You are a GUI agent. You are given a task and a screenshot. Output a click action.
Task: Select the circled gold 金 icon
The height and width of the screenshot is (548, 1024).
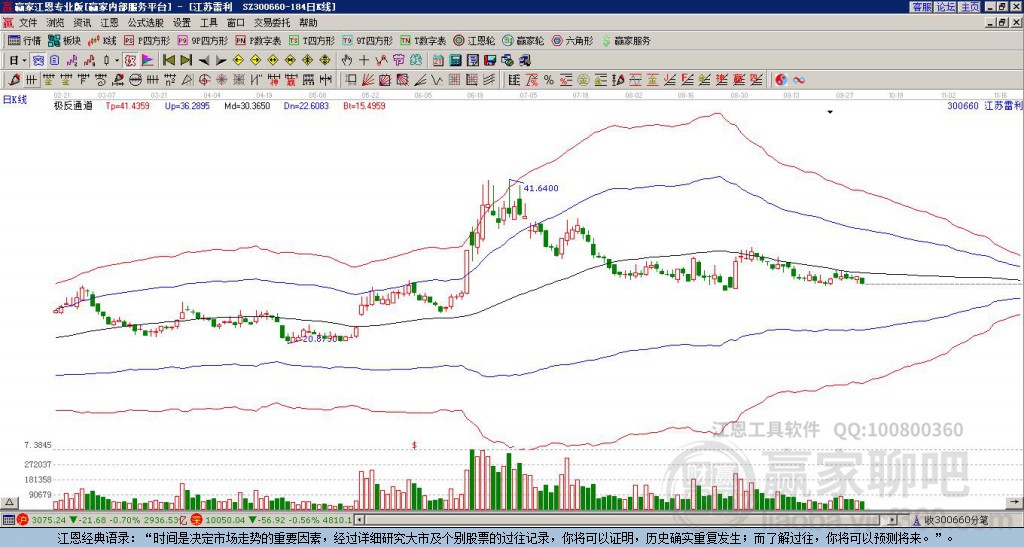[x=583, y=80]
